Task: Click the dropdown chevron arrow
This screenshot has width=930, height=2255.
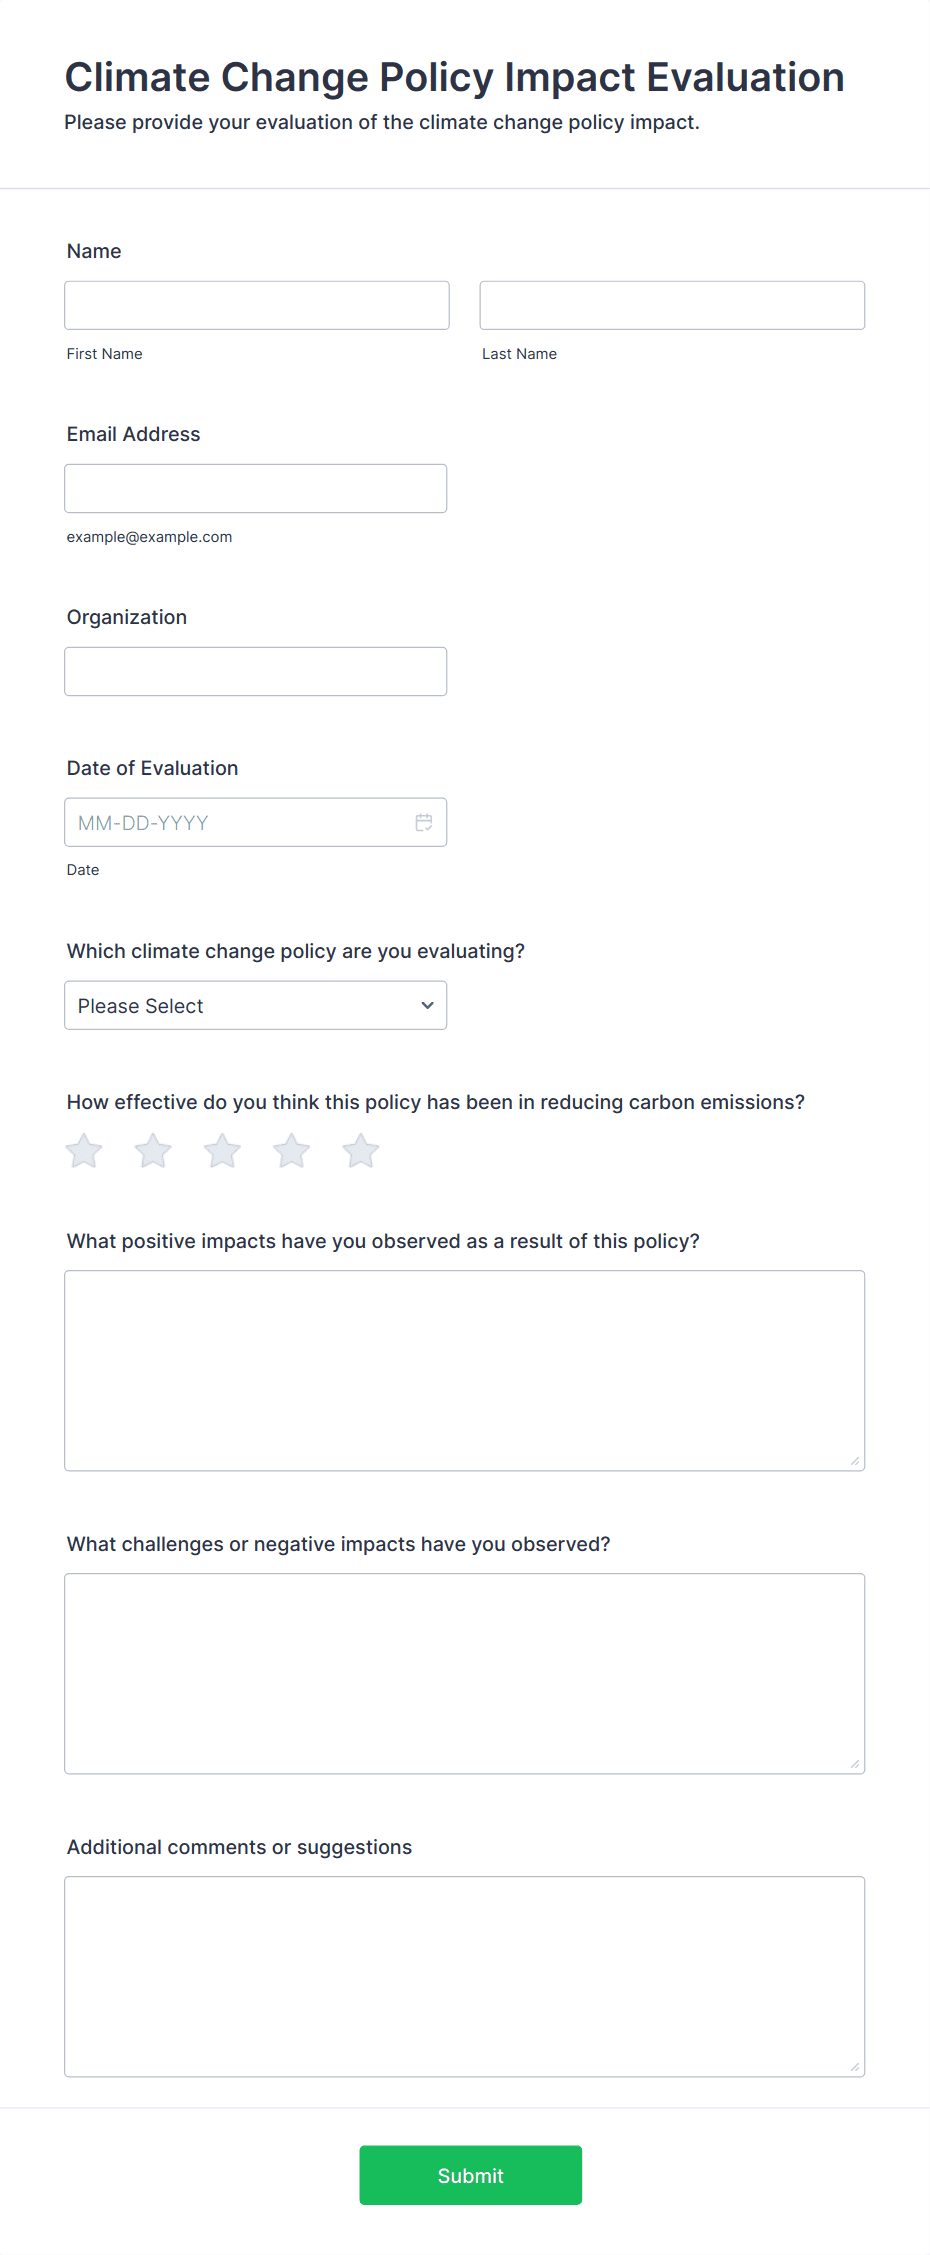Action: pyautogui.click(x=428, y=1005)
